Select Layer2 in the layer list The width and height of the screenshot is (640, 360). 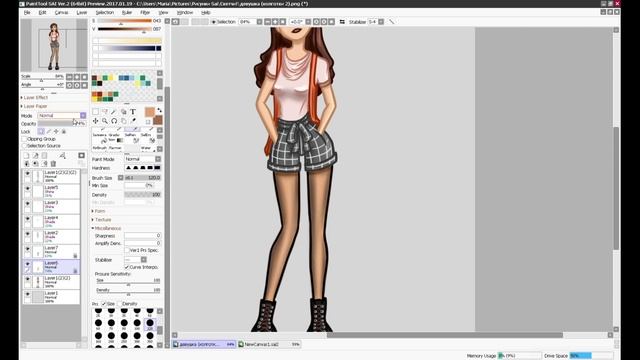[x=51, y=236]
